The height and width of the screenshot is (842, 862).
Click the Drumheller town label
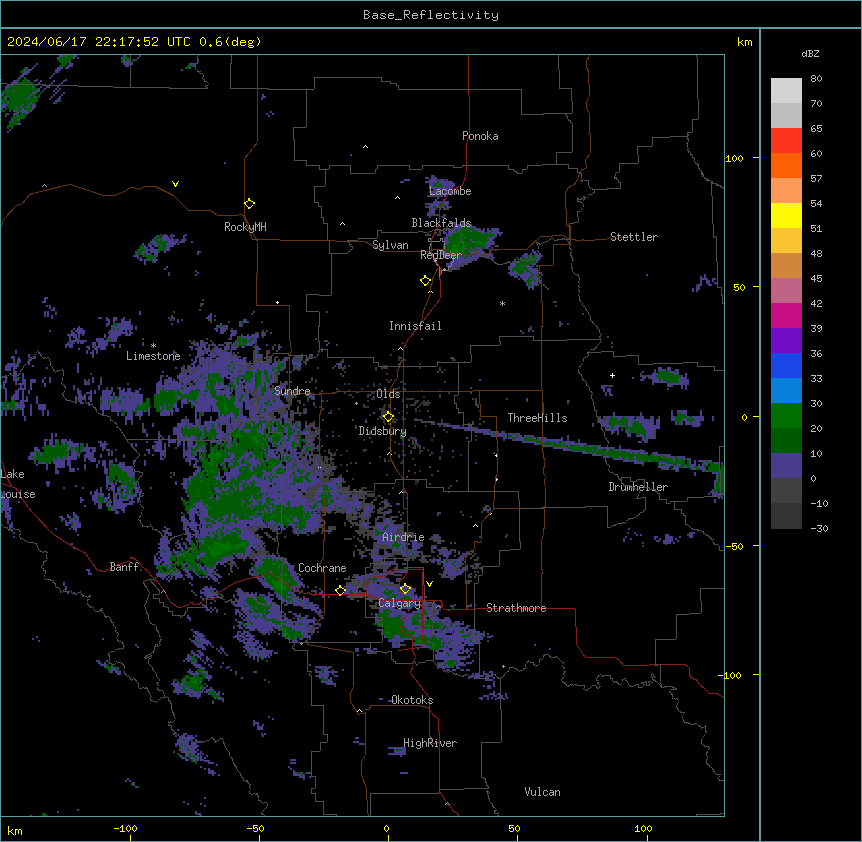pos(638,487)
